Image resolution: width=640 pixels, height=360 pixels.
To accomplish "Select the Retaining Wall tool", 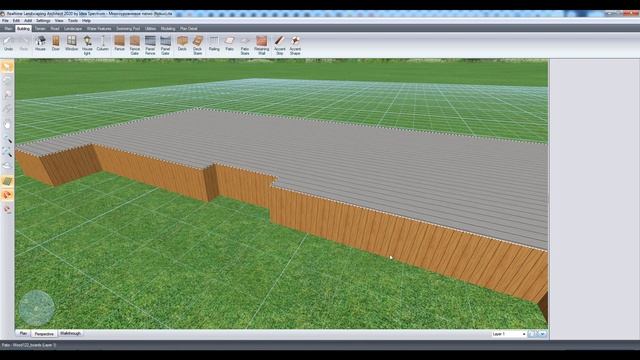I will click(262, 45).
